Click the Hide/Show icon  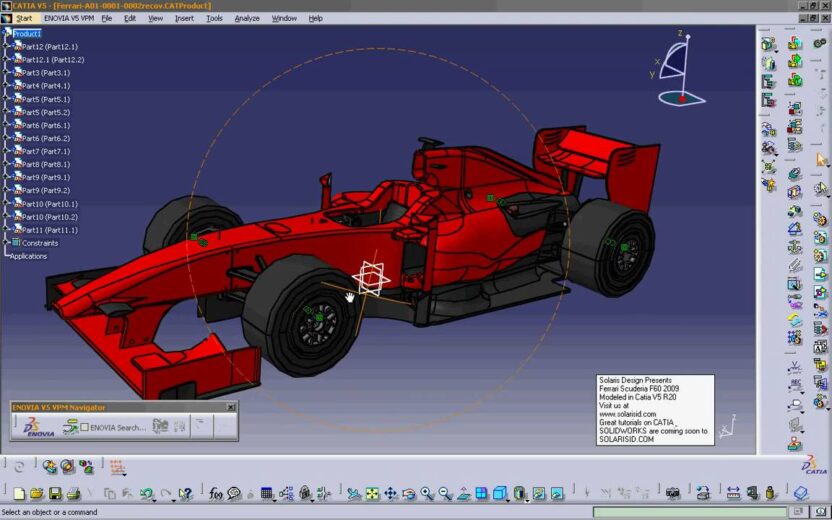pyautogui.click(x=539, y=493)
